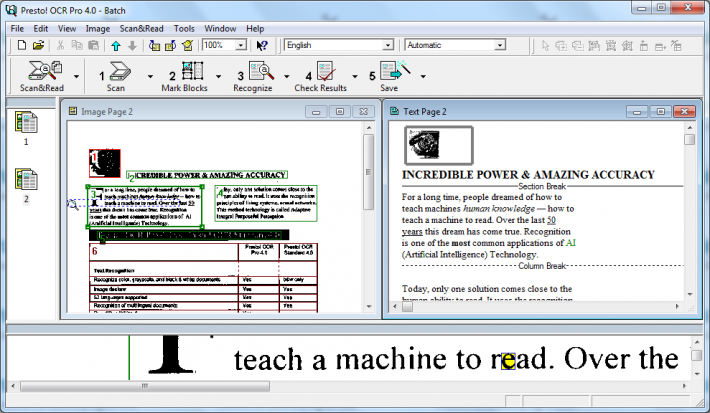
Task: Click the subtract-block (minus) tool icon
Action: click(x=578, y=46)
